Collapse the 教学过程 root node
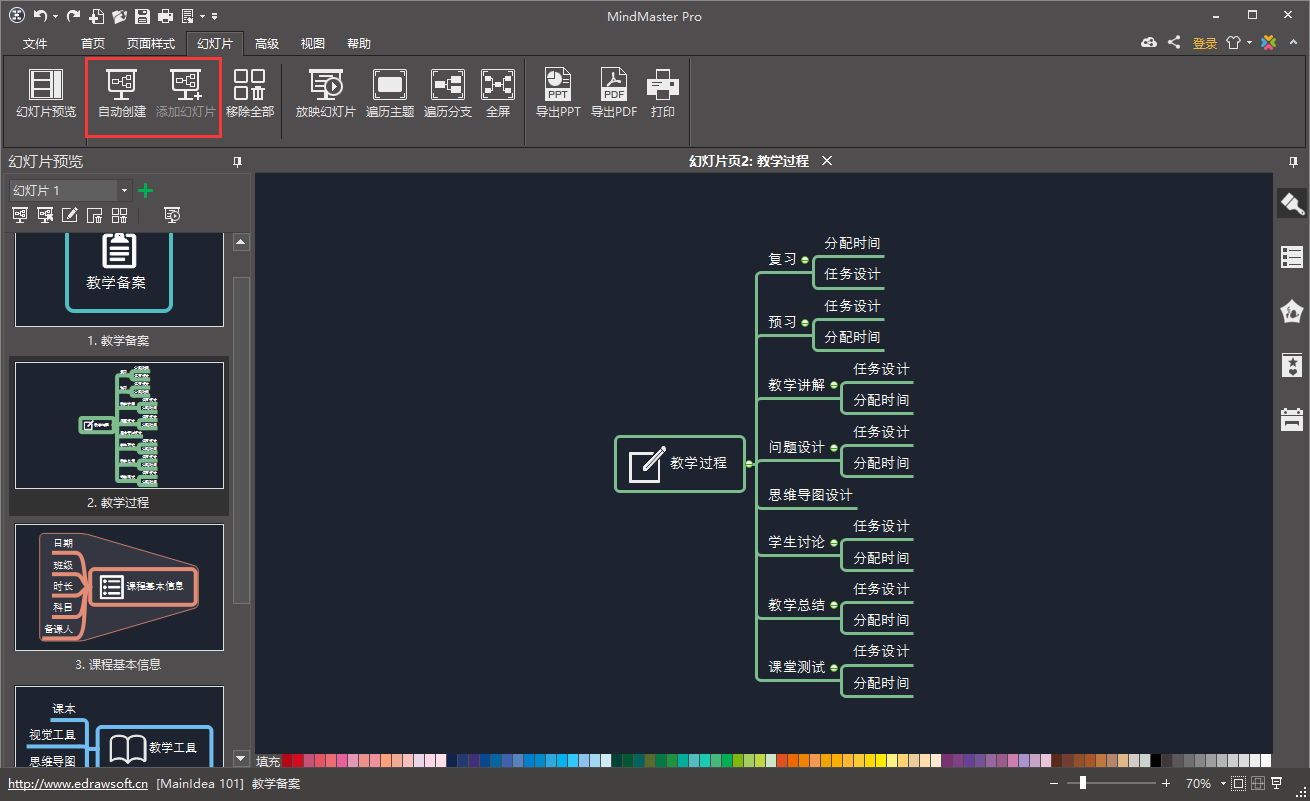 749,463
